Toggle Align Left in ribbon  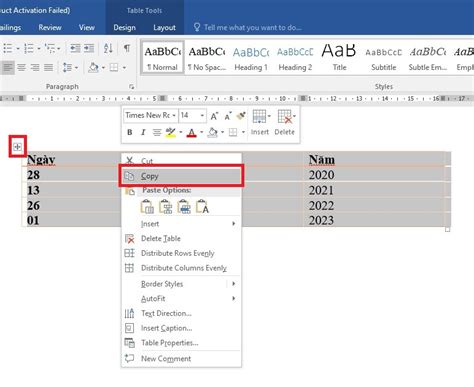point(8,68)
